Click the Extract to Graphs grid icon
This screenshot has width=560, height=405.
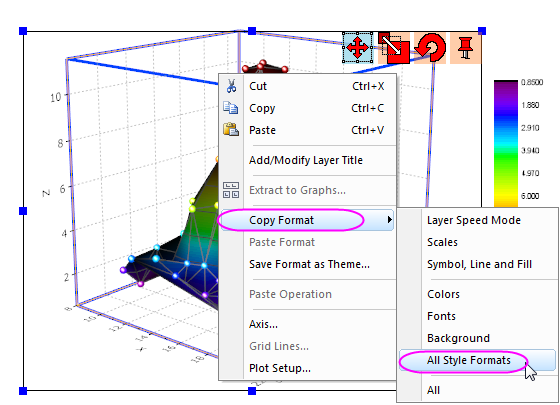(x=231, y=190)
